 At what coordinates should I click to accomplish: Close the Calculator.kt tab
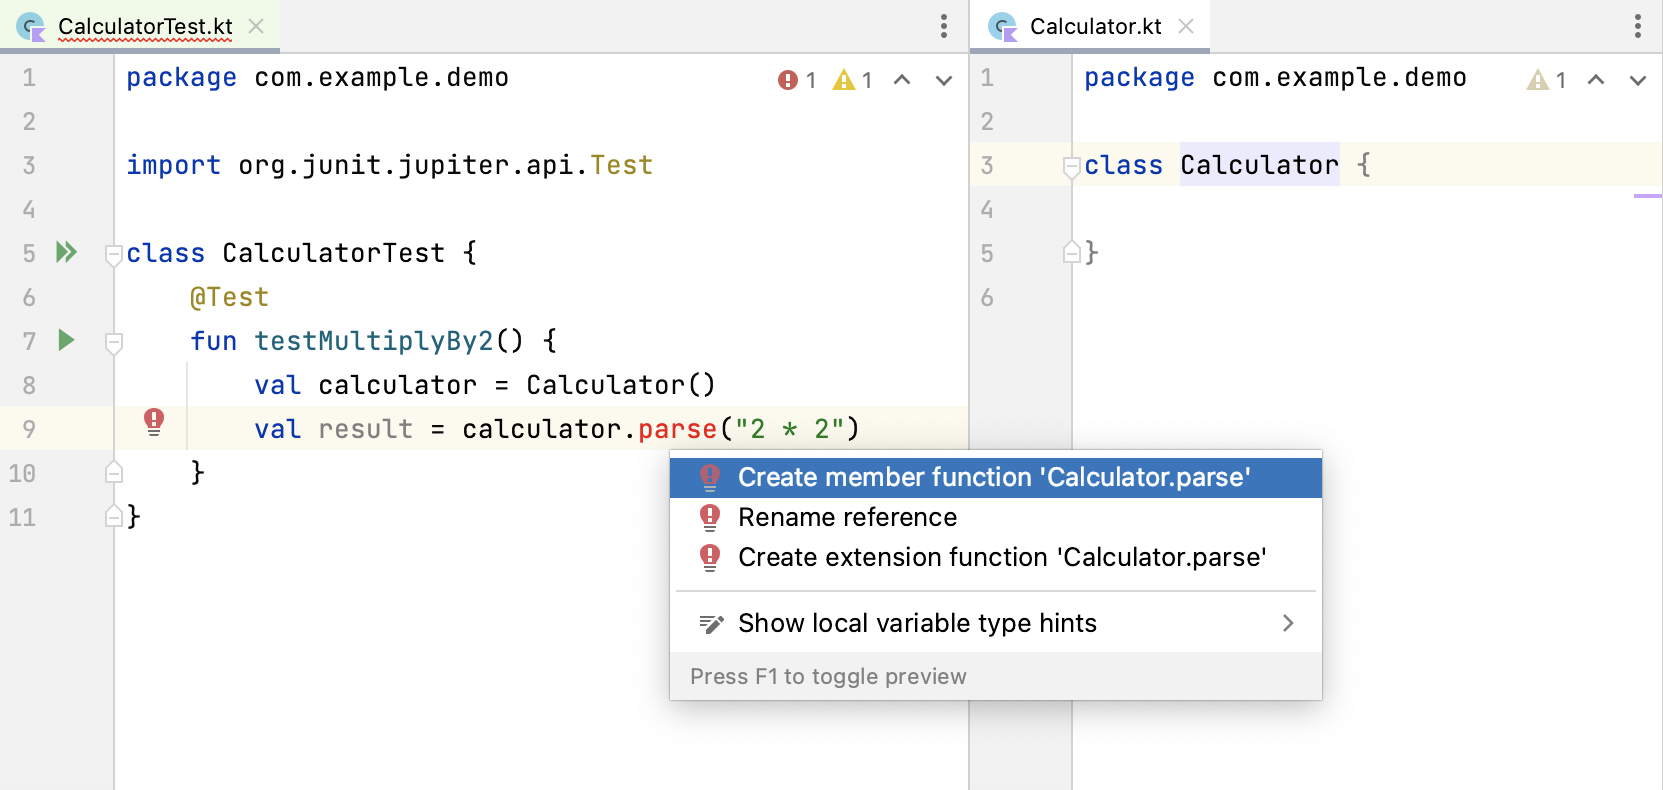[1186, 26]
